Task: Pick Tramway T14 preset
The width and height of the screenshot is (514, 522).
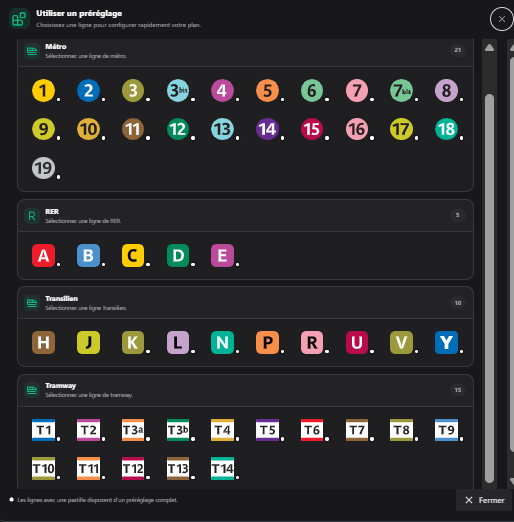Action: coord(222,469)
